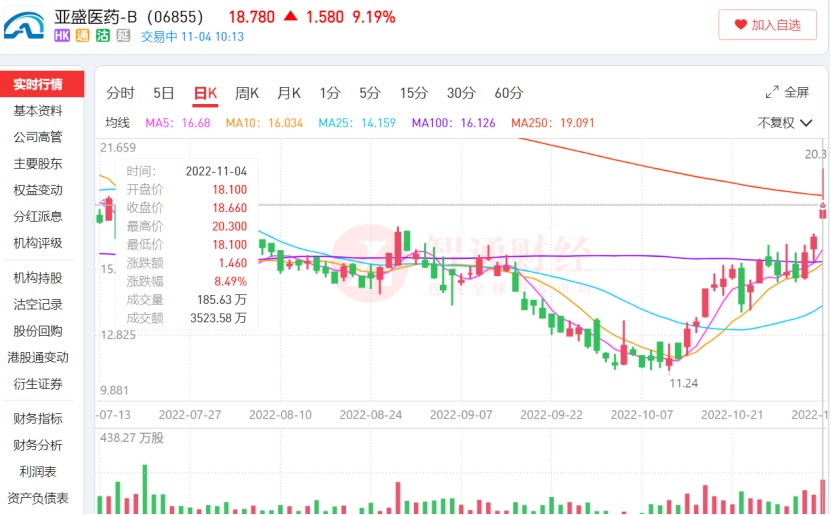This screenshot has width=831, height=515.
Task: Click the MA10: 16.034 indicator label
Action: point(264,123)
